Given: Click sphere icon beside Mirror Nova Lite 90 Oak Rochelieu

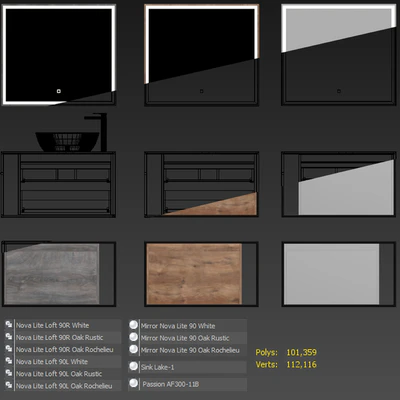Looking at the screenshot, I should [134, 349].
